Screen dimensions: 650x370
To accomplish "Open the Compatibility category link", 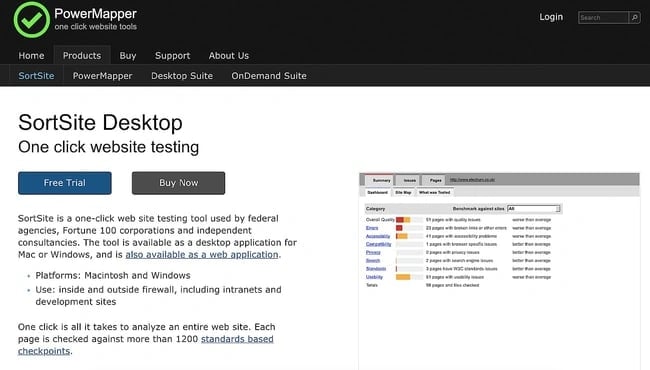I will pos(378,244).
